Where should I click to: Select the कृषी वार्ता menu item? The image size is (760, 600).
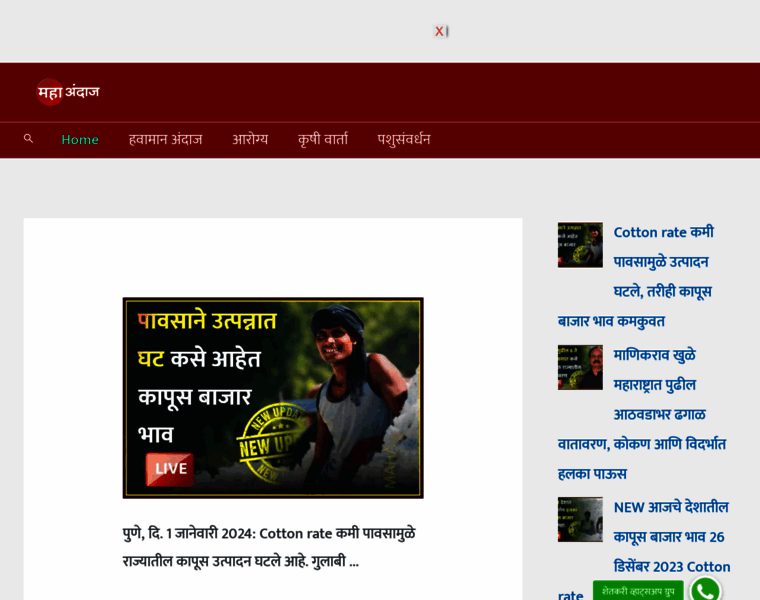point(323,140)
